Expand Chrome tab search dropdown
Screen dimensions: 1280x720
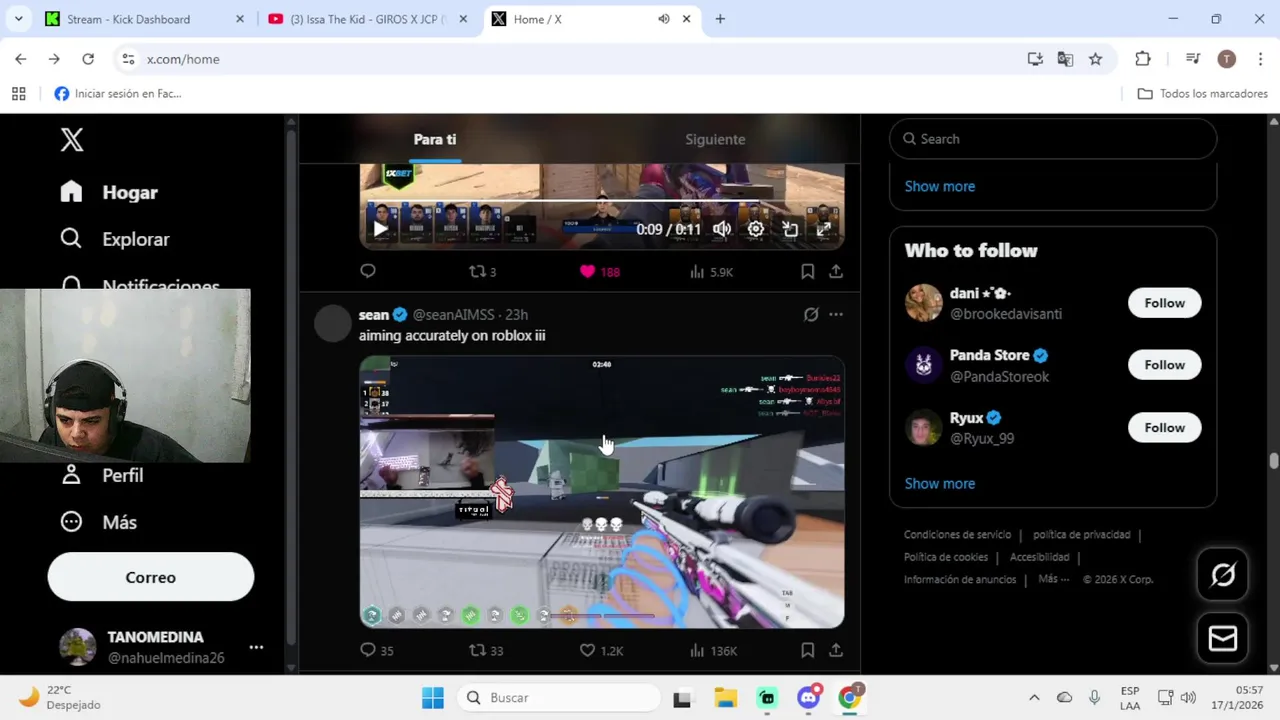[x=18, y=19]
